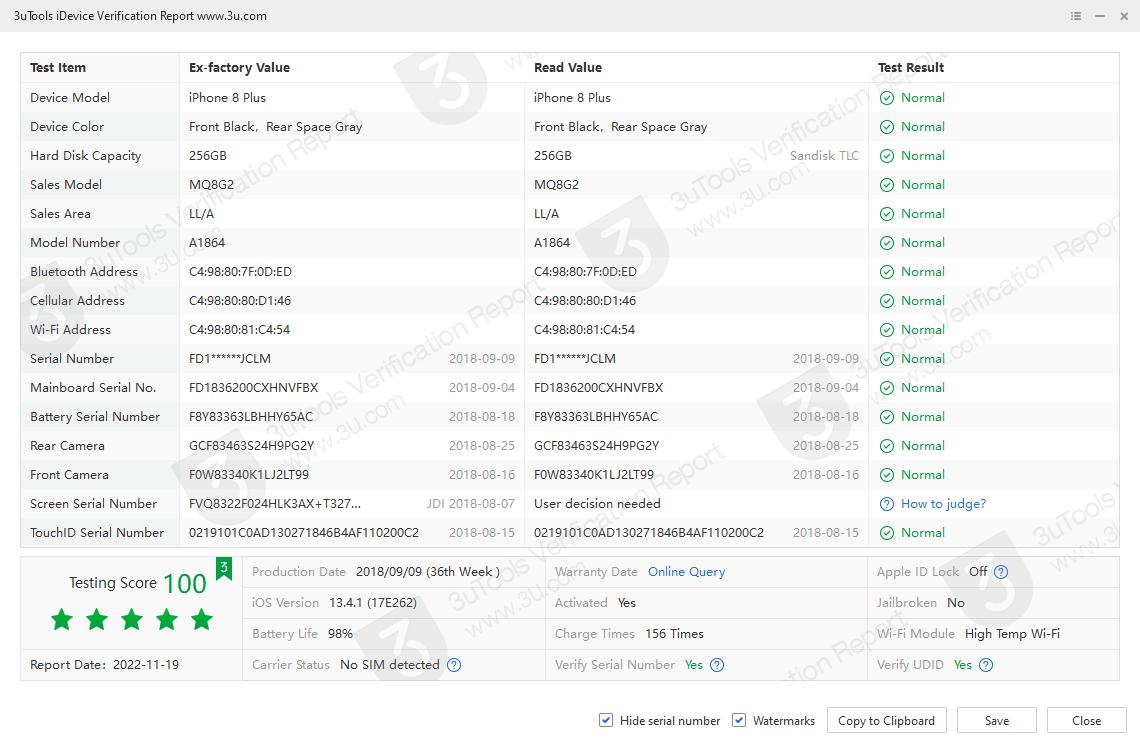Open the Online Query warranty link
Viewport: 1140px width, 749px height.
click(x=686, y=572)
